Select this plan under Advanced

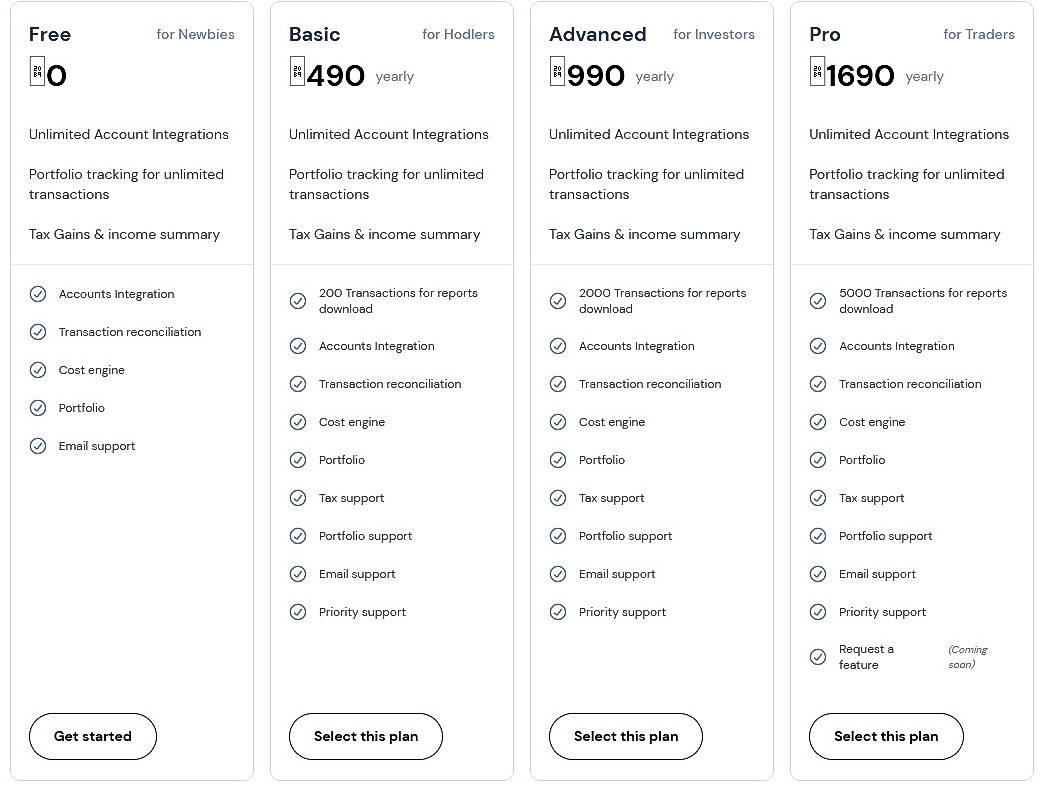click(x=625, y=736)
